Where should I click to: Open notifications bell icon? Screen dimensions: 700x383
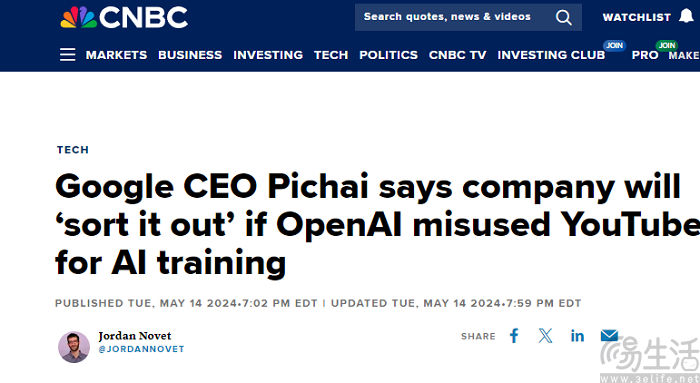click(687, 16)
